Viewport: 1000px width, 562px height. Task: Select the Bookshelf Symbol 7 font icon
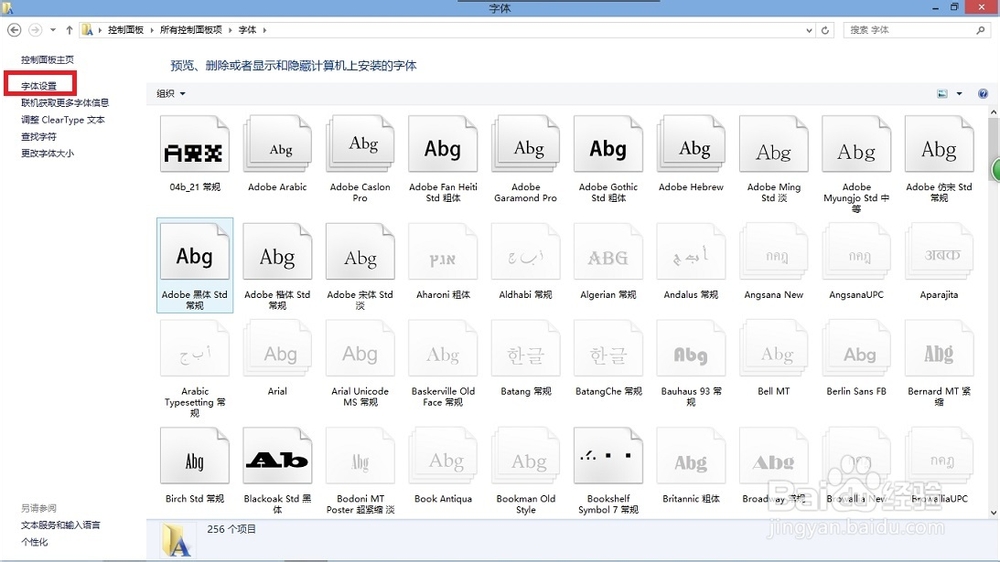pyautogui.click(x=608, y=455)
